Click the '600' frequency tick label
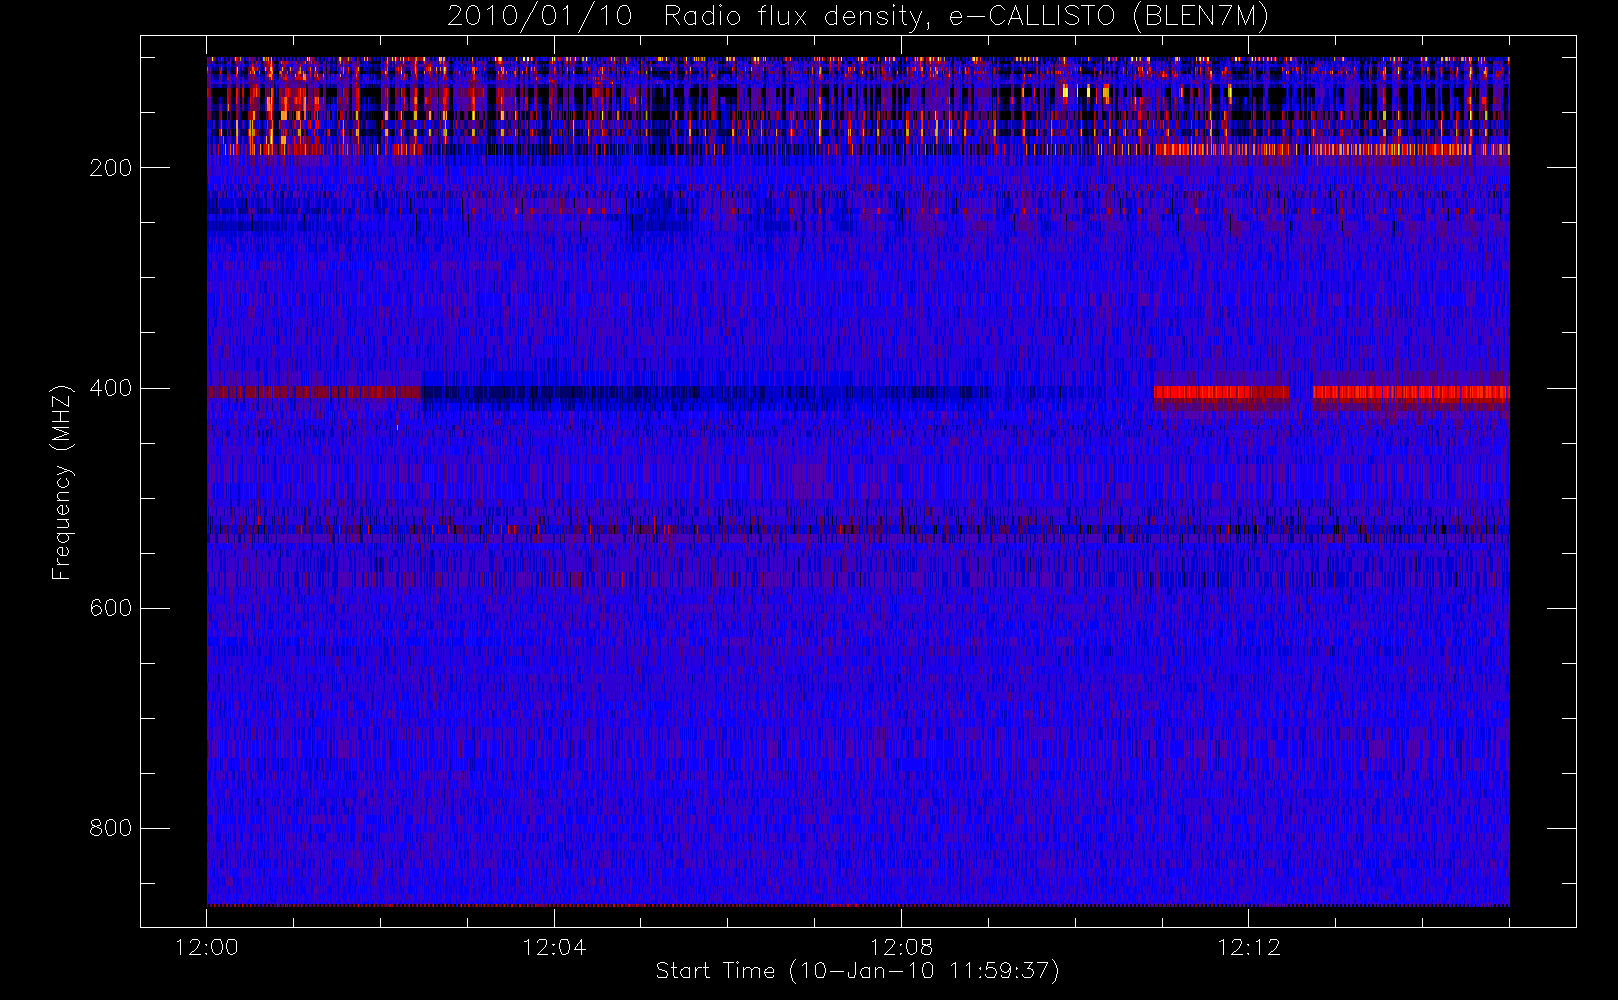Viewport: 1618px width, 1000px height. click(110, 608)
